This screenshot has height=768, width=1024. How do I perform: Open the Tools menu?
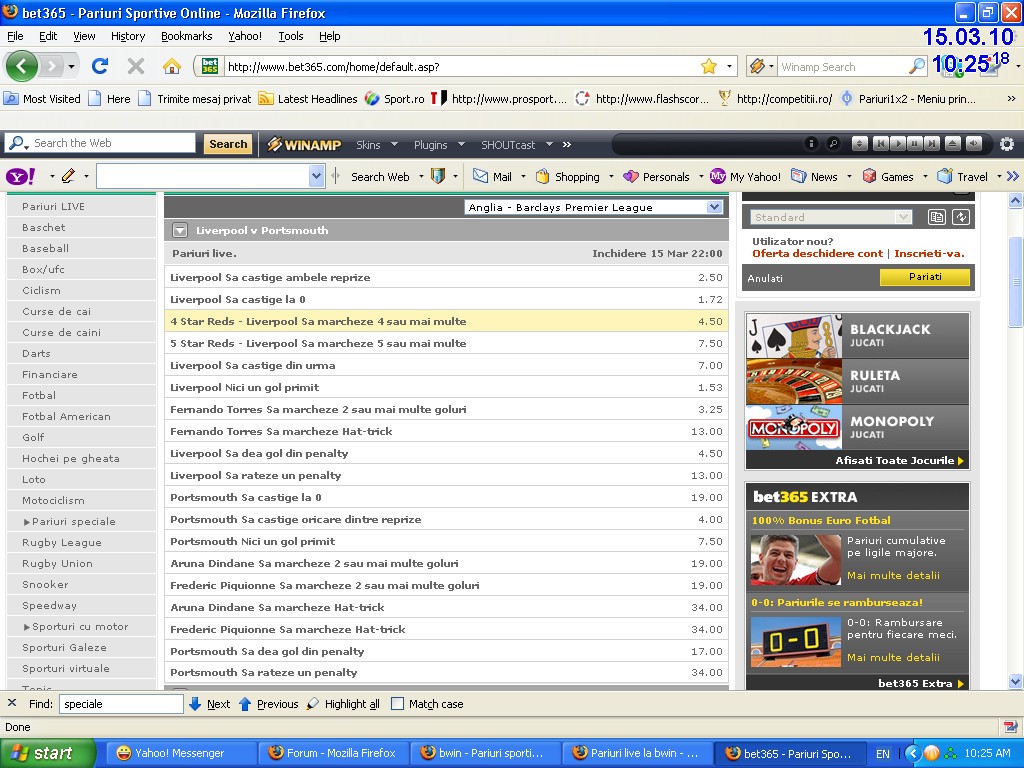(291, 36)
